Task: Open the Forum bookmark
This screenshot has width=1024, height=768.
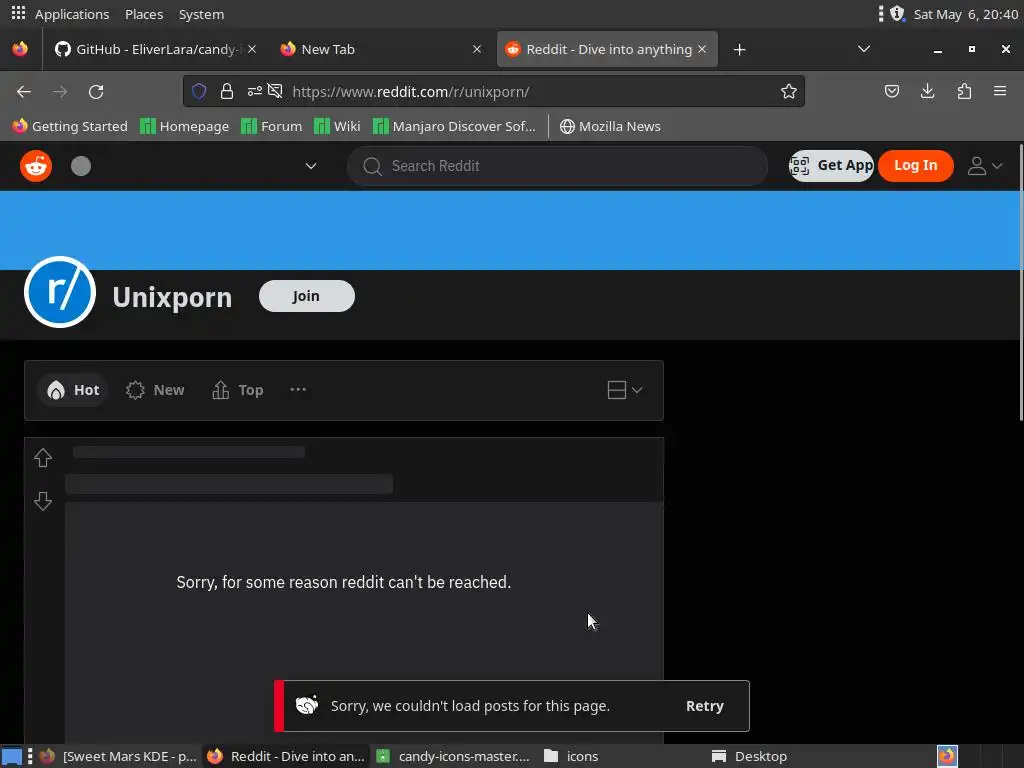Action: [x=272, y=126]
